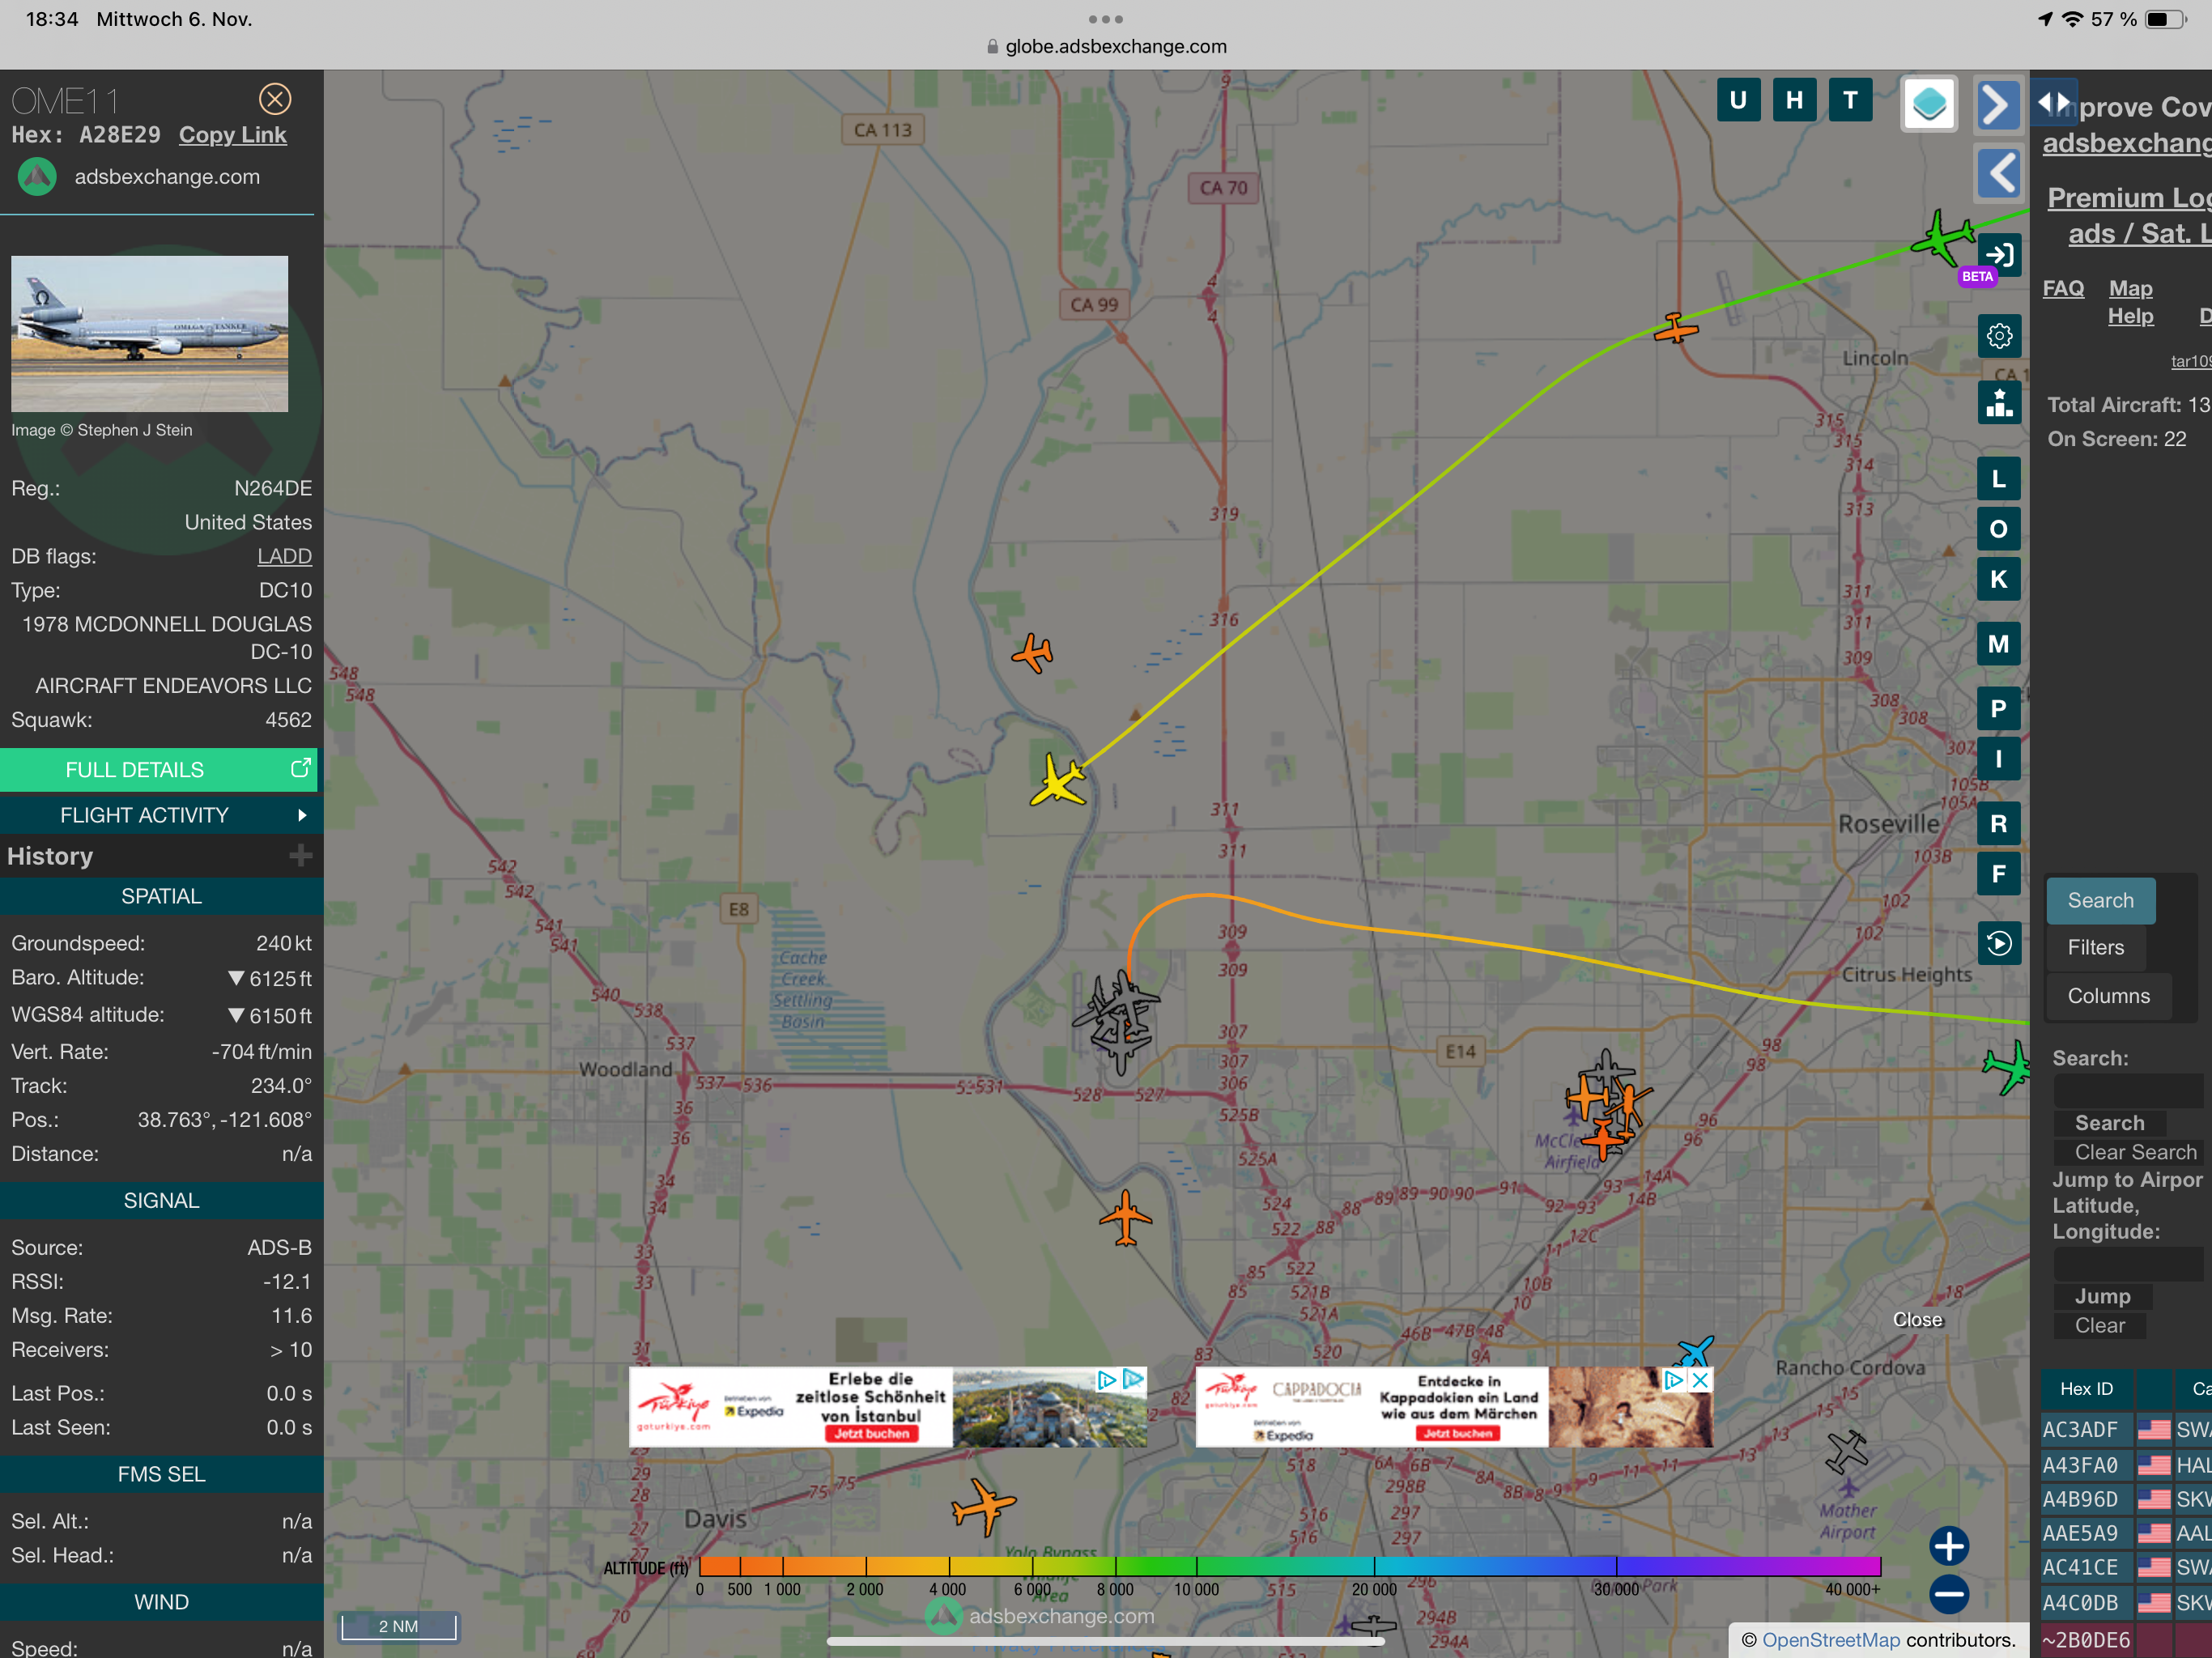Zoom in with the plus button
The image size is (2212, 1658).
pyautogui.click(x=1948, y=1545)
